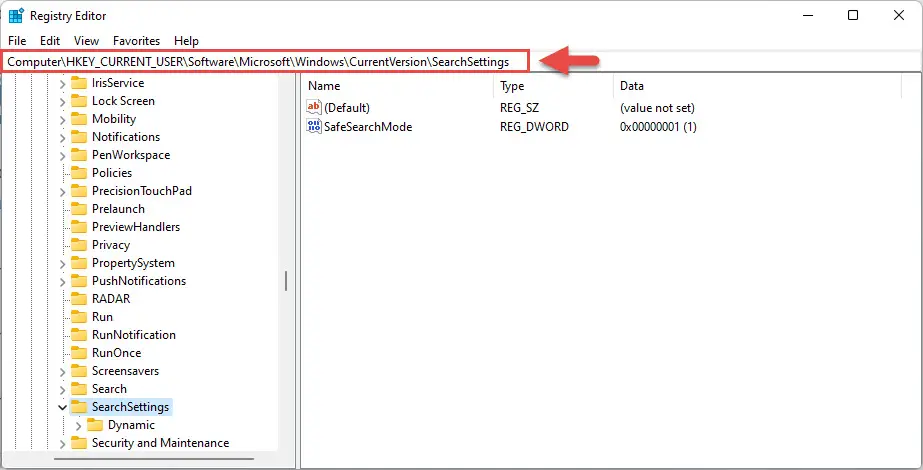Select the Policies folder icon

79,173
